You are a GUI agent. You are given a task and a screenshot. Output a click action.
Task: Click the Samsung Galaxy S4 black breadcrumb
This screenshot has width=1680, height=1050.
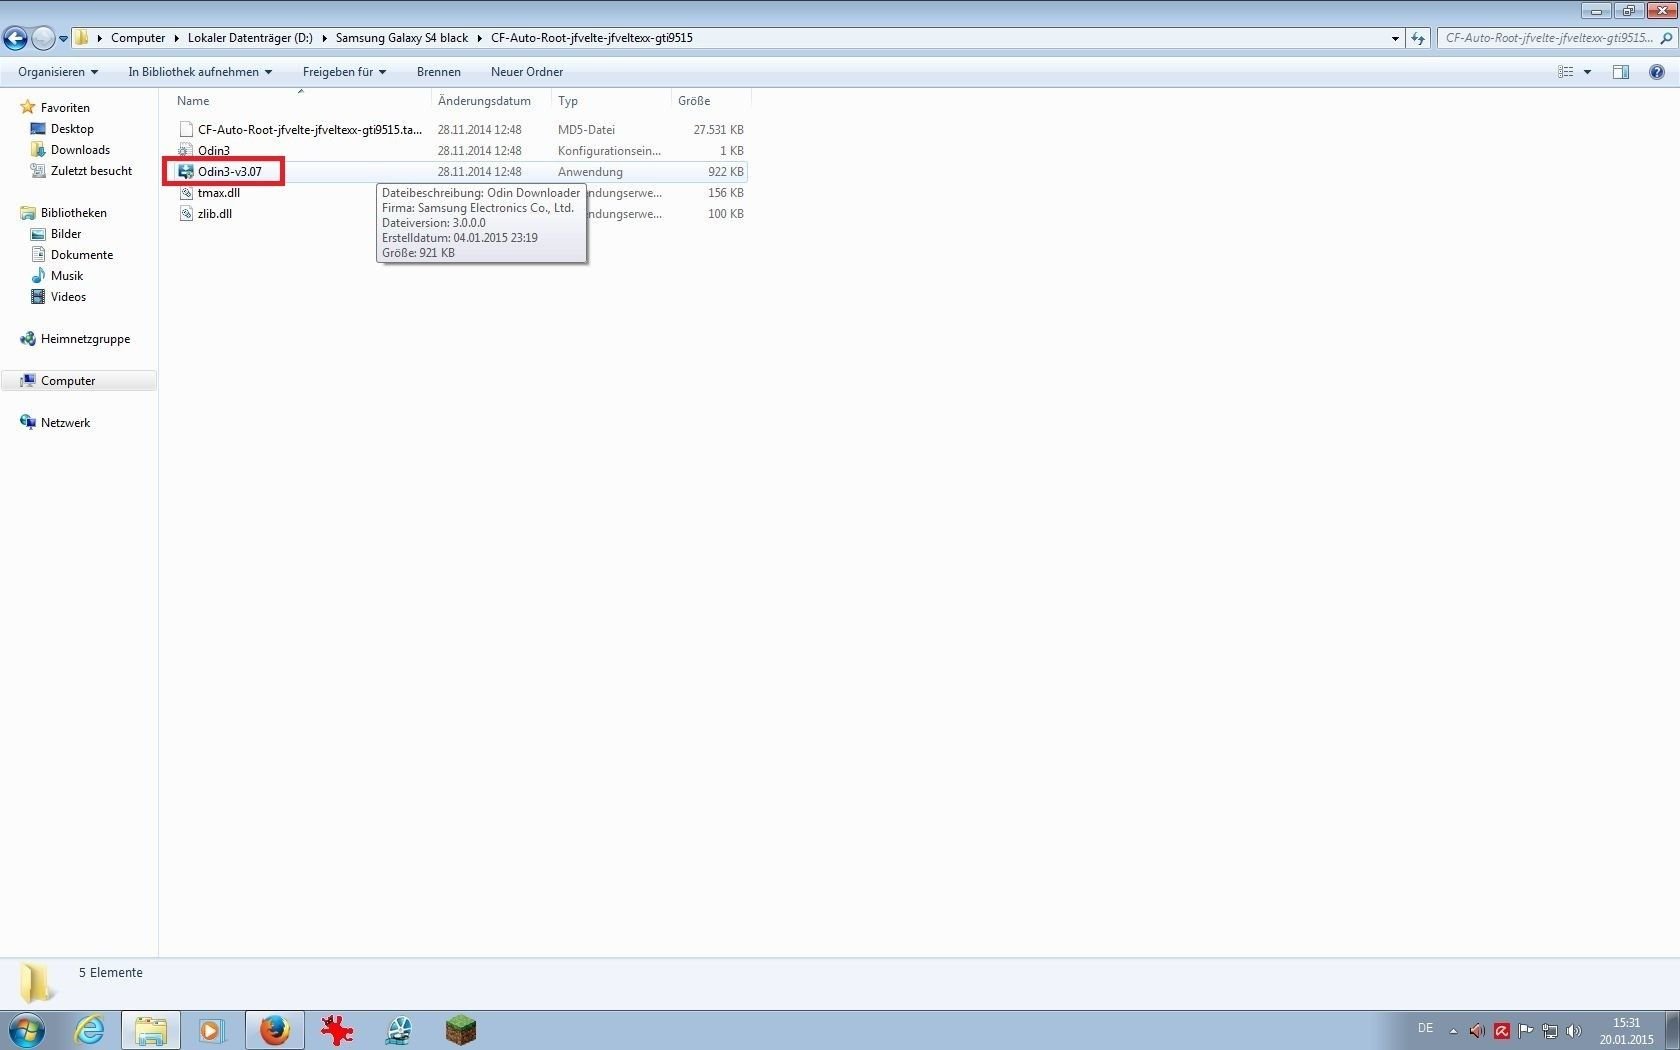pyautogui.click(x=402, y=38)
